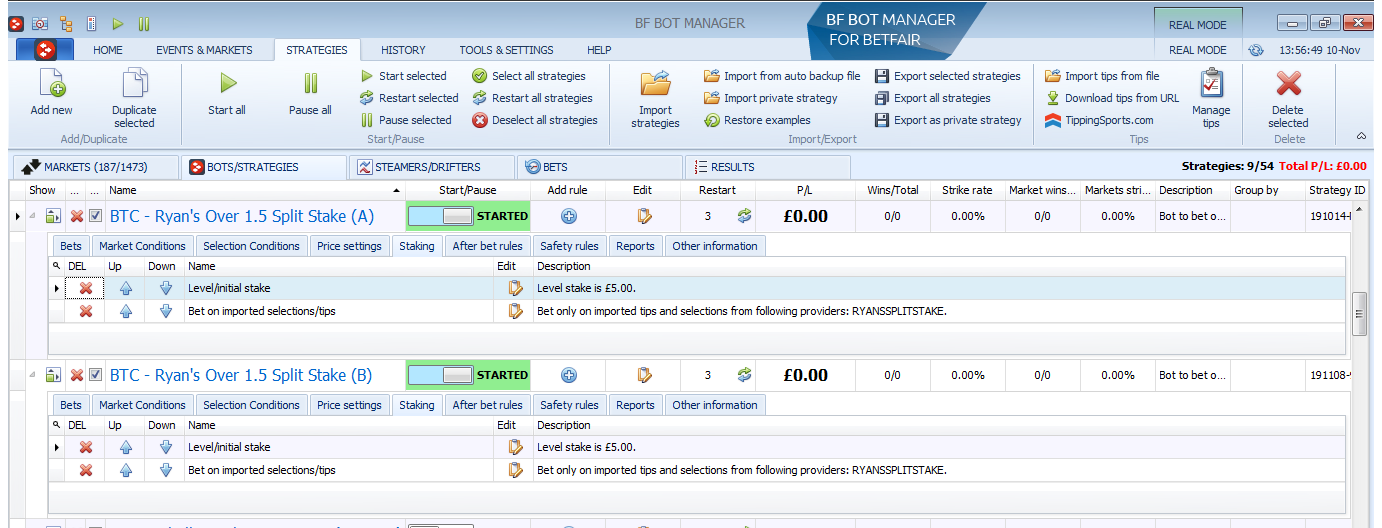Click Import tips from file
Image resolution: width=1382 pixels, height=528 pixels.
click(x=1102, y=76)
